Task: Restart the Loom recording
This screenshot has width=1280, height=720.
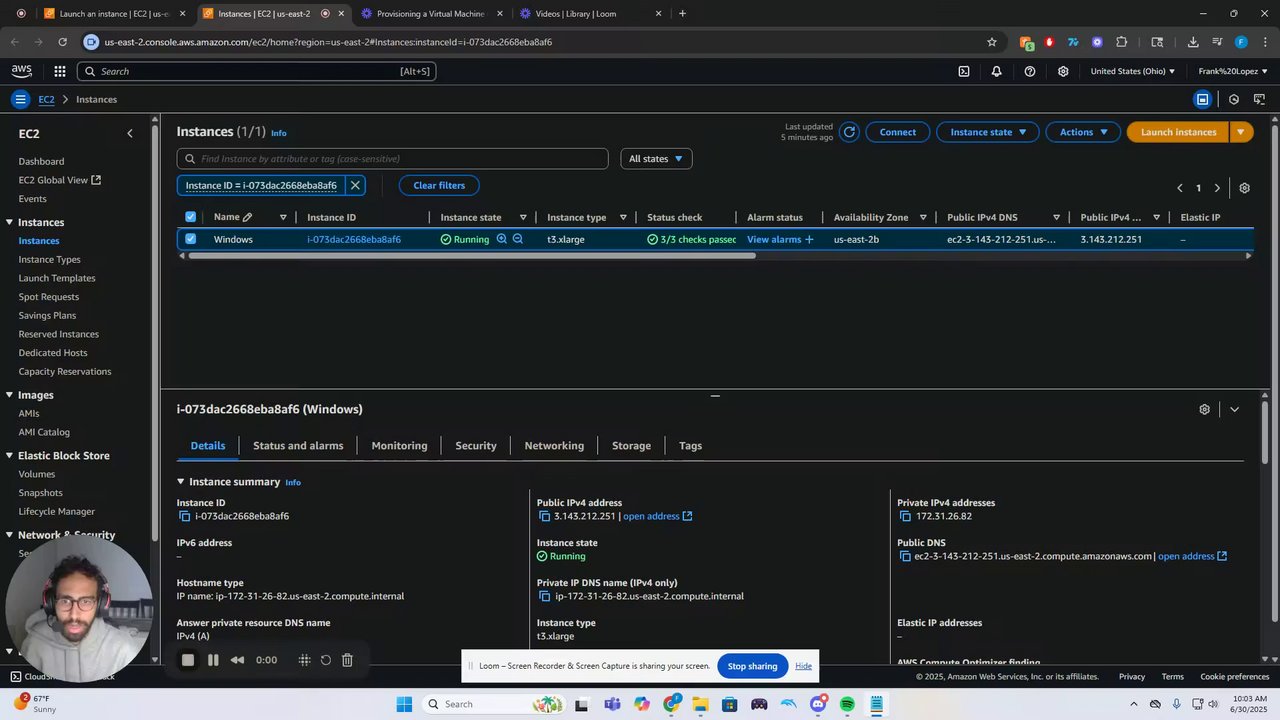Action: (326, 660)
